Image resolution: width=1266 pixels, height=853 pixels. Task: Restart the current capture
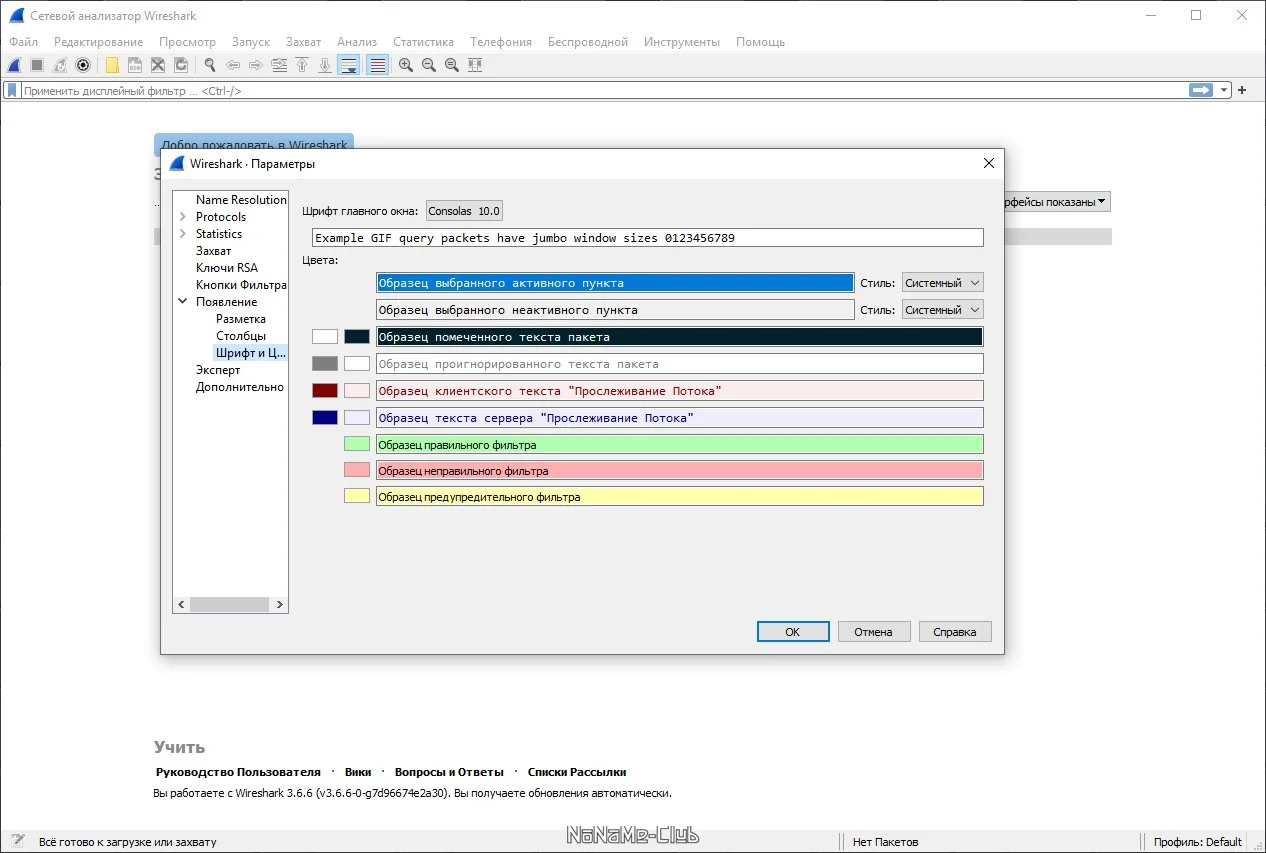click(x=60, y=65)
